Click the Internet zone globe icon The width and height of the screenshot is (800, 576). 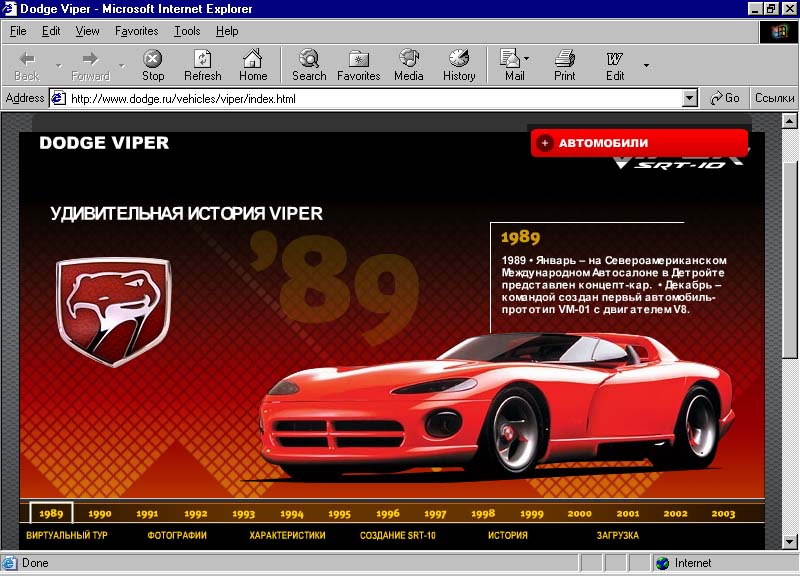[x=662, y=563]
